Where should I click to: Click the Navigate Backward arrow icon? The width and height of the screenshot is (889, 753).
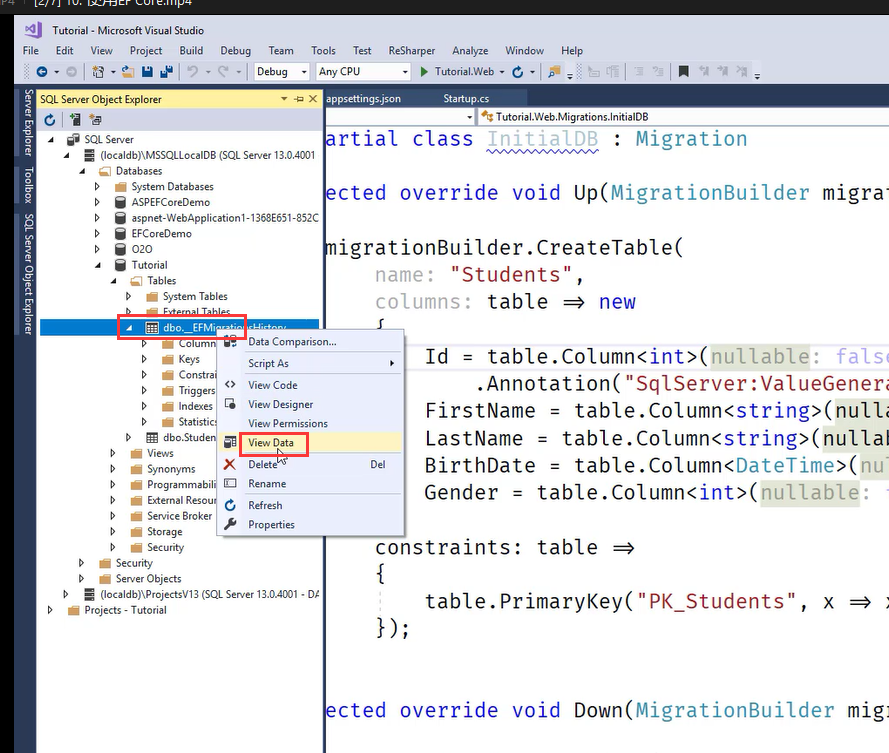coord(42,71)
